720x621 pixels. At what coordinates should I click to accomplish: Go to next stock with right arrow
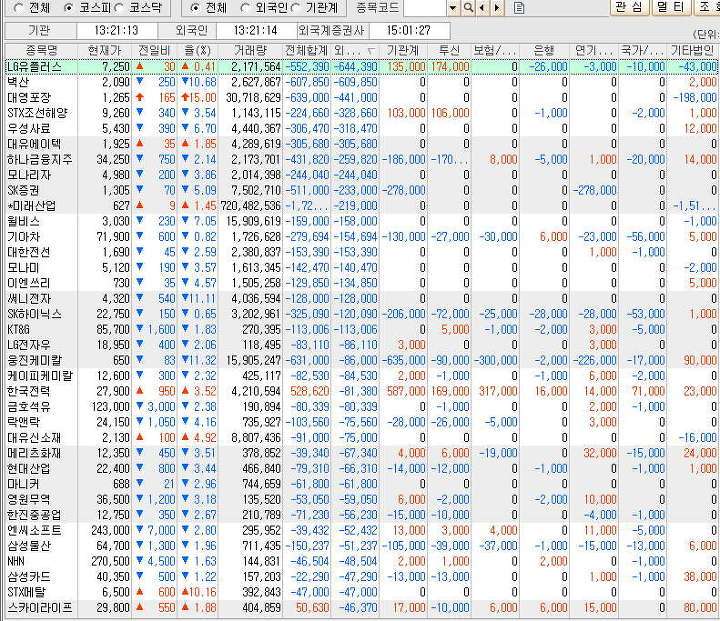point(496,8)
